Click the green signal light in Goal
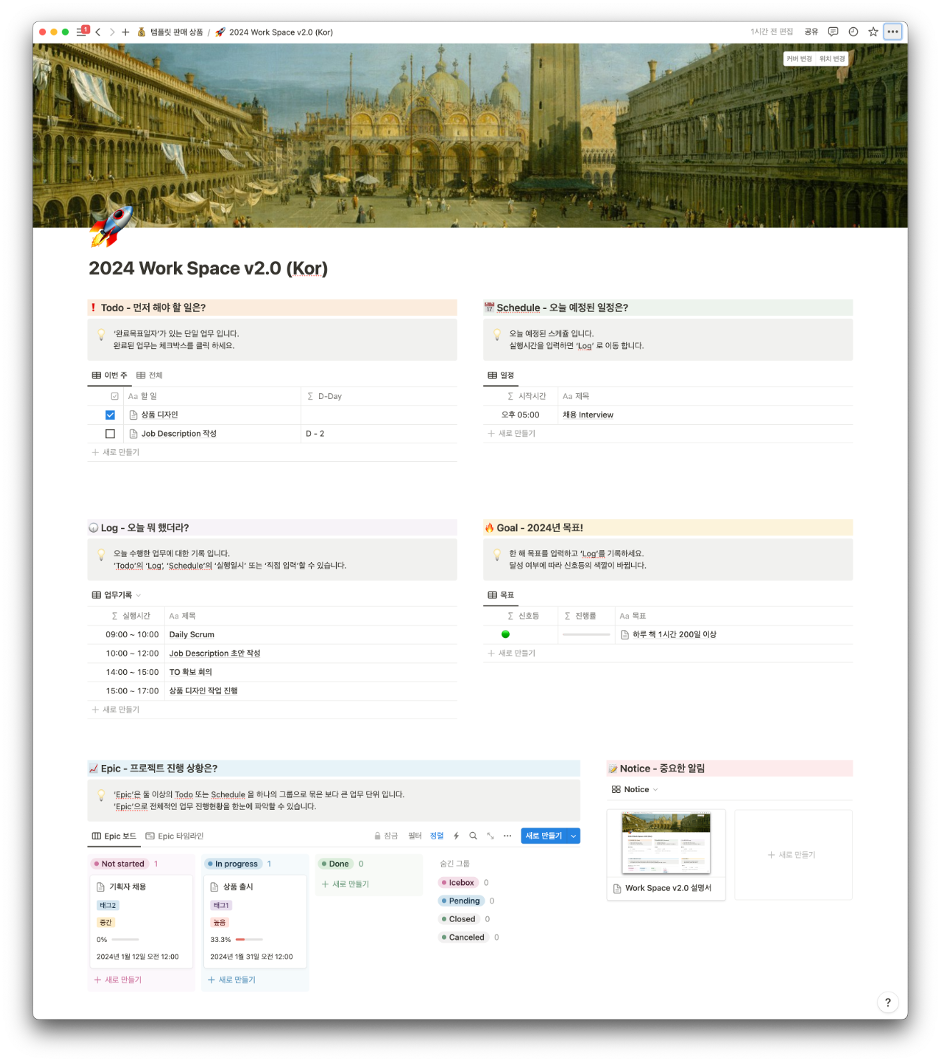The image size is (941, 1064). click(x=505, y=634)
